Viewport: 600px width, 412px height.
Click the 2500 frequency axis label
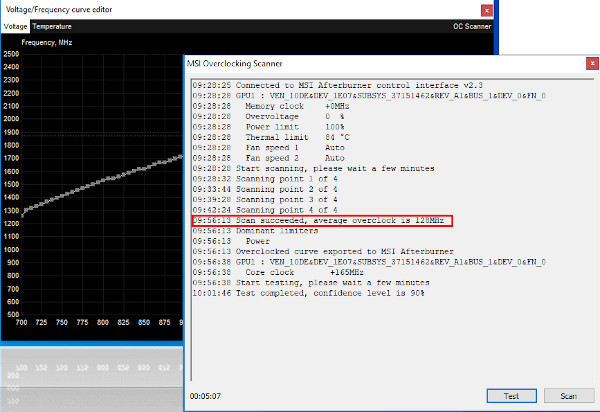coord(11,54)
